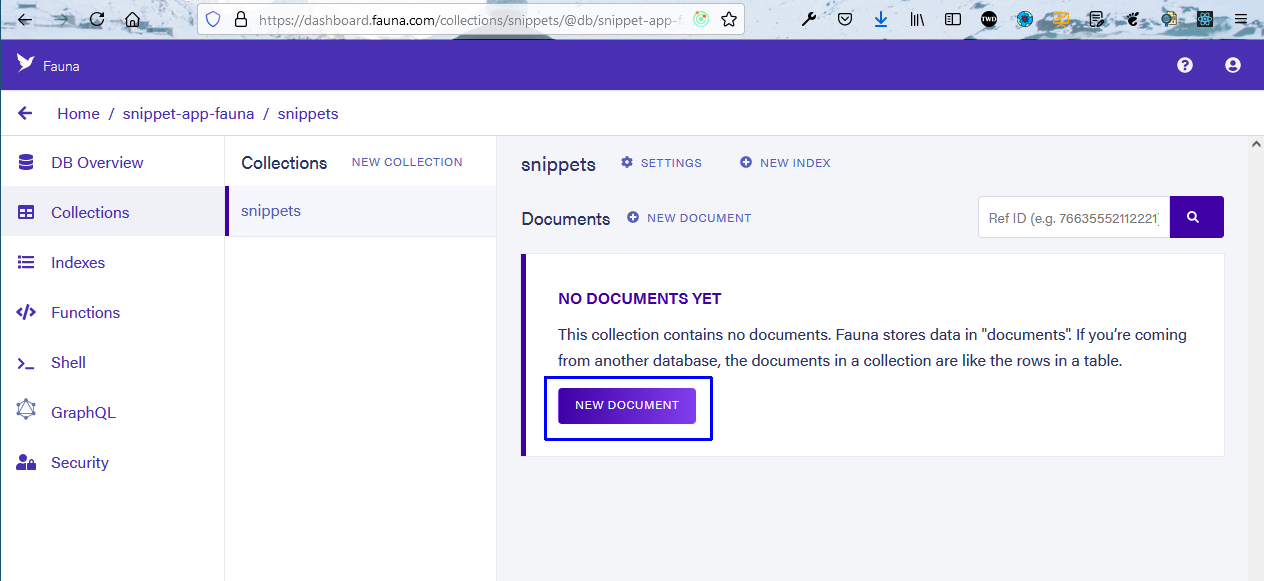Viewport: 1264px width, 581px height.
Task: Click the Fauna bird logo
Action: [x=26, y=64]
